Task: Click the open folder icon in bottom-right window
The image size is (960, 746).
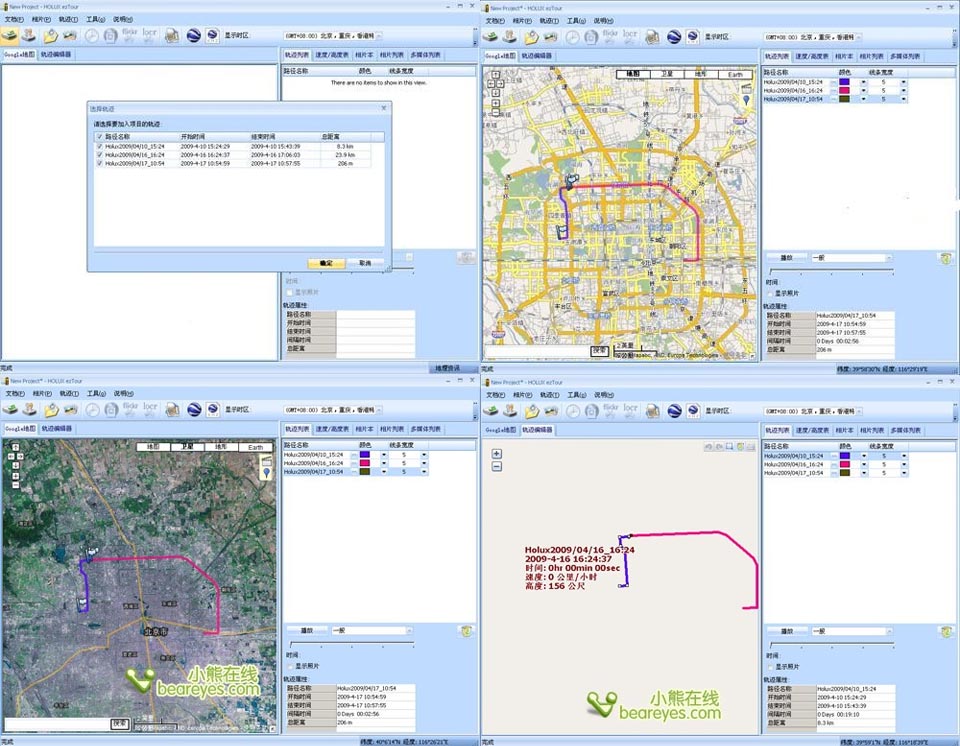Action: (532, 408)
